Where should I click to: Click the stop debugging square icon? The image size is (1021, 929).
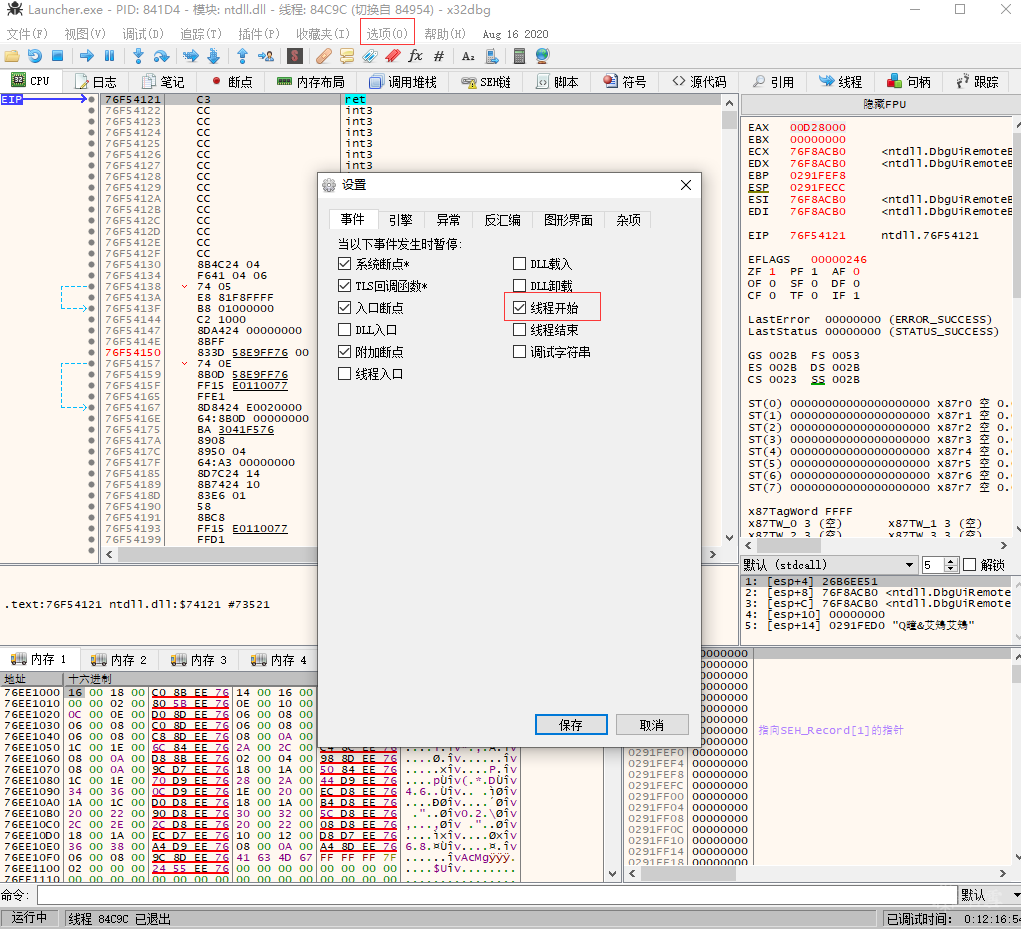pyautogui.click(x=57, y=56)
